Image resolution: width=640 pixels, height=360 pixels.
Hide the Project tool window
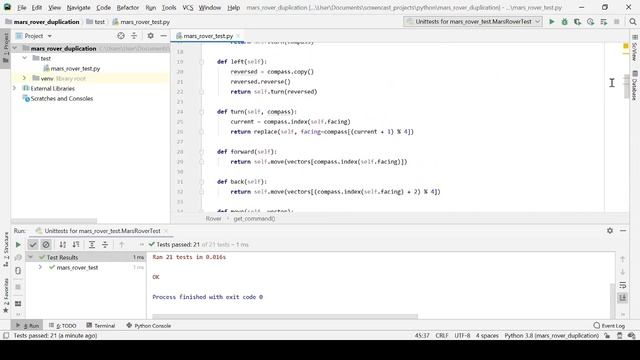164,36
